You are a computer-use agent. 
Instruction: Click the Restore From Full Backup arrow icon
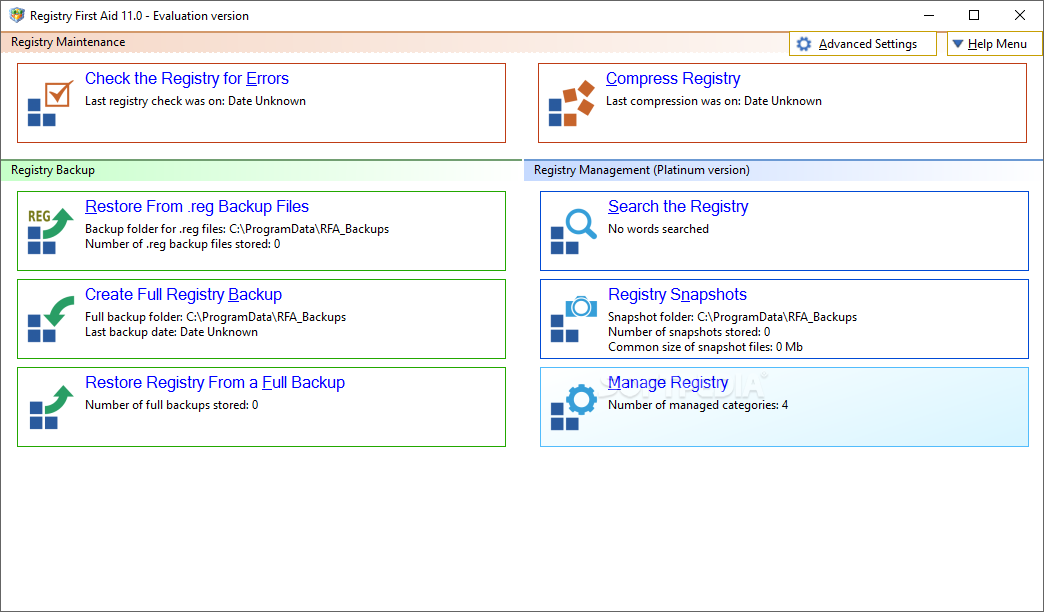[x=51, y=407]
